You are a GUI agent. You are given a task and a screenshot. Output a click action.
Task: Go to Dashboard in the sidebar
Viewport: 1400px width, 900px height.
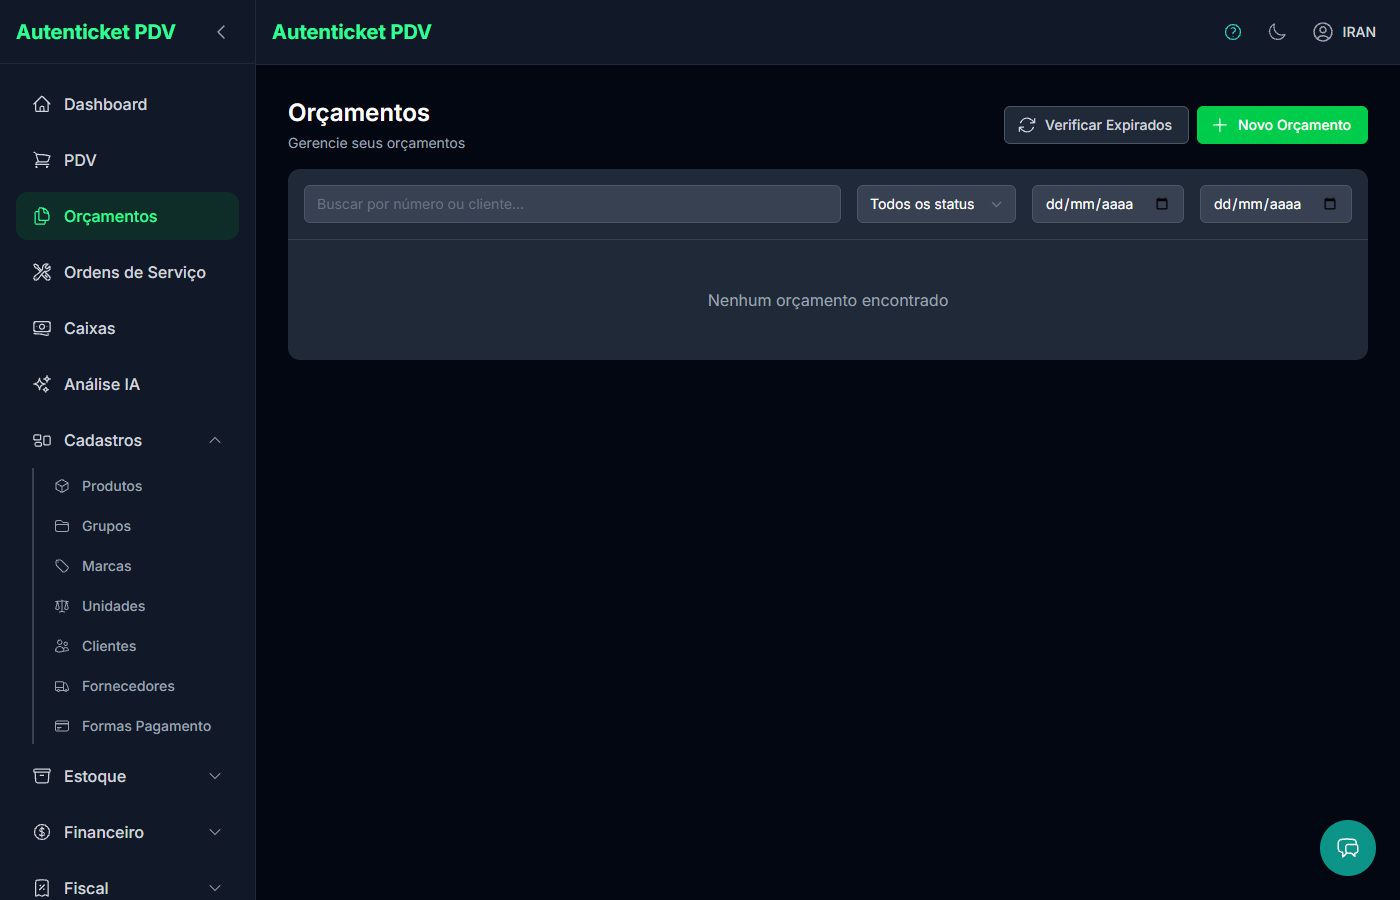pos(105,104)
